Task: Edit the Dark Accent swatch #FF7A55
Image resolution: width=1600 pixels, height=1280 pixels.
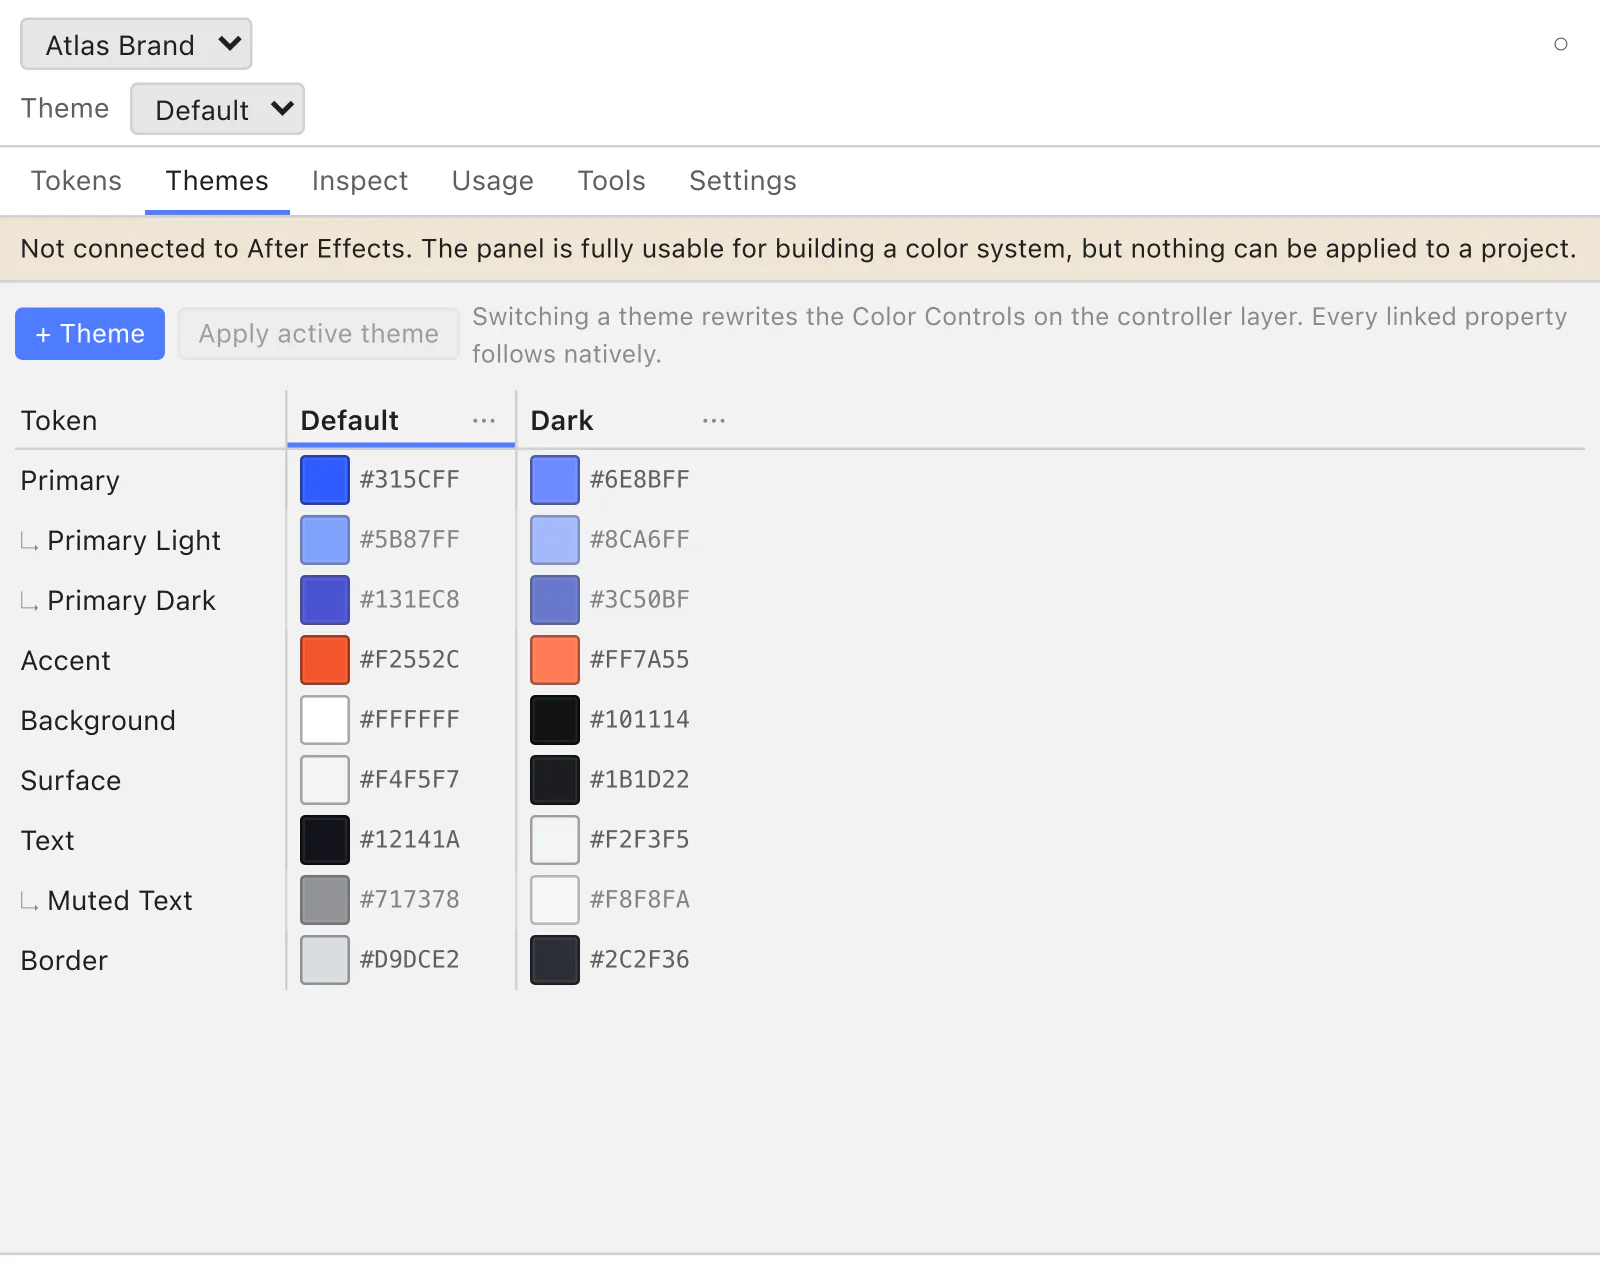Action: tap(555, 660)
